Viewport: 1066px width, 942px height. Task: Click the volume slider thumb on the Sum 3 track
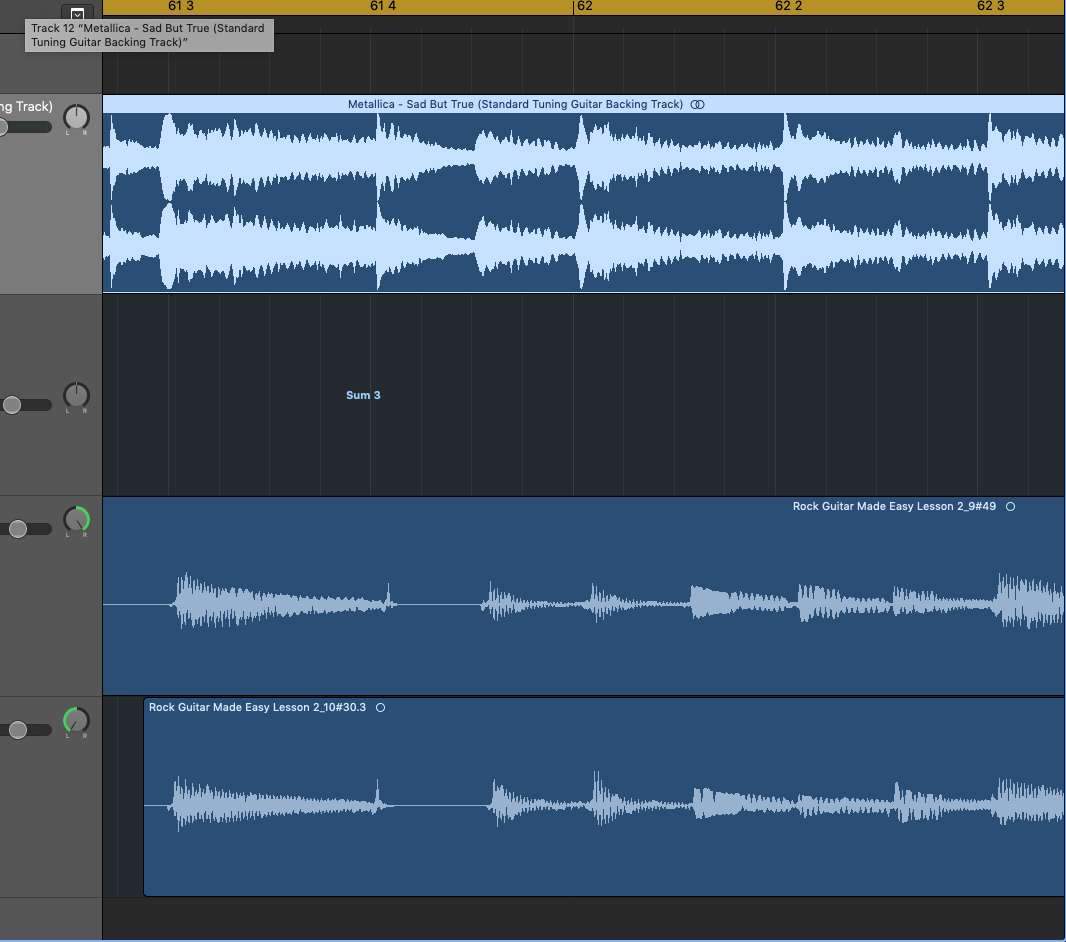click(12, 405)
